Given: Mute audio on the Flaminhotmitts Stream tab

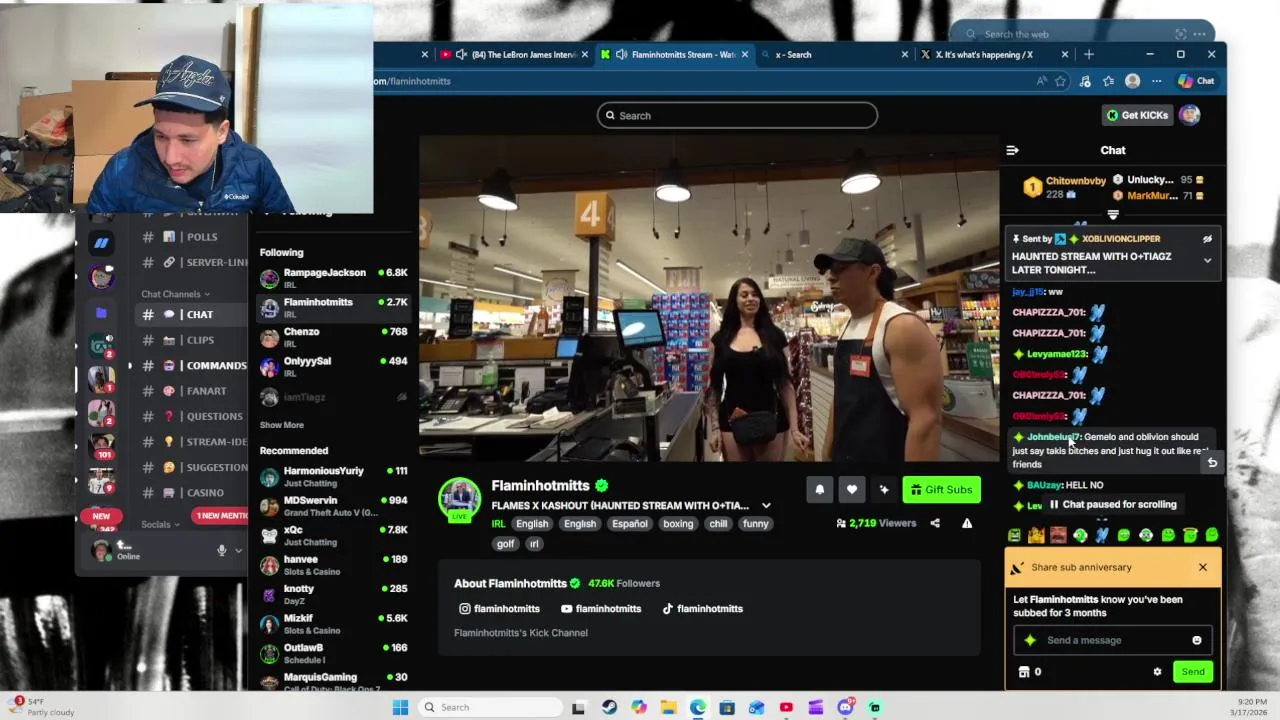Looking at the screenshot, I should tap(622, 55).
